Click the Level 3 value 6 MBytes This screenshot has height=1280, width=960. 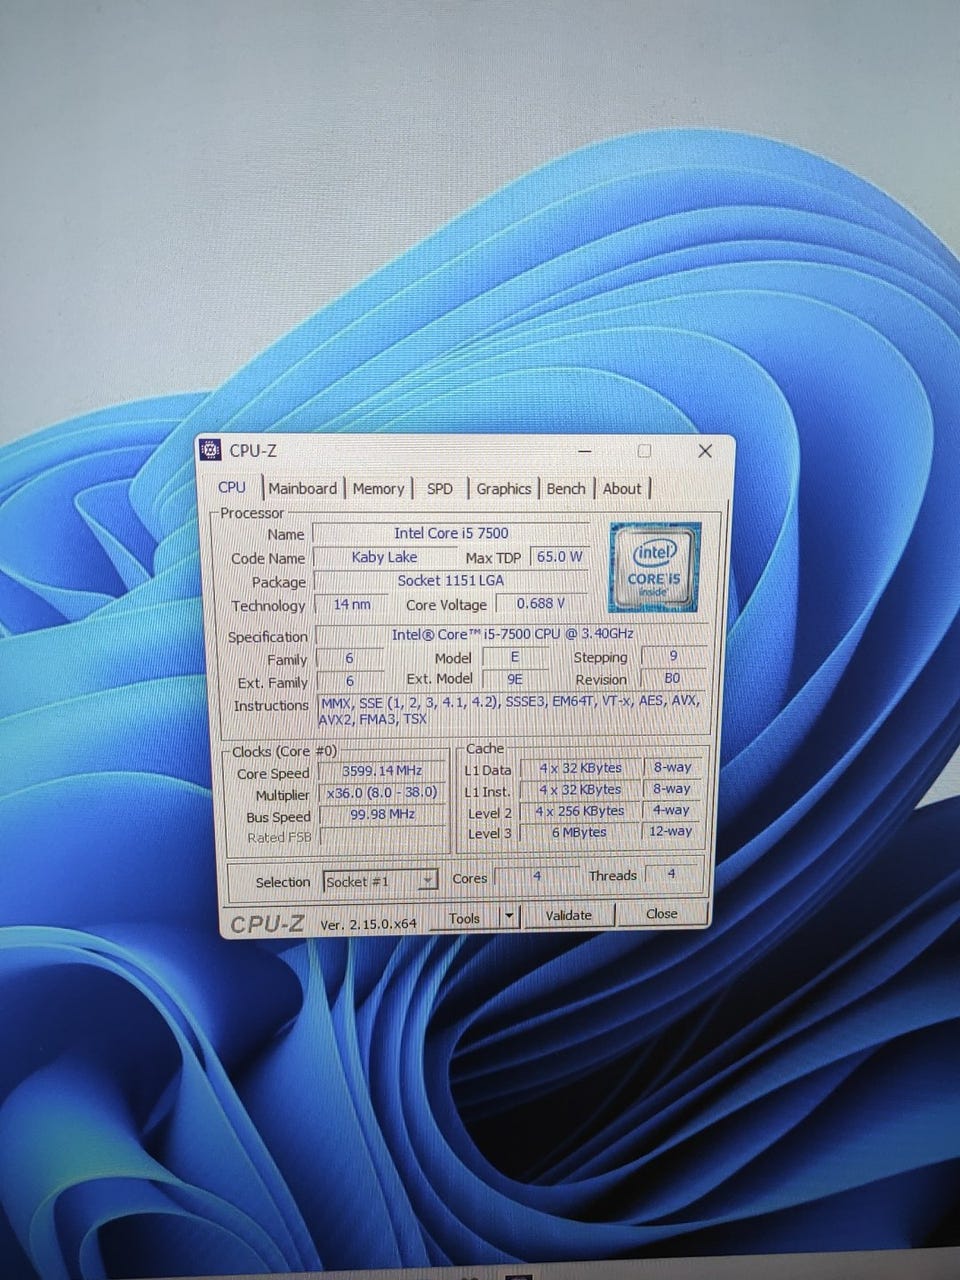[580, 832]
